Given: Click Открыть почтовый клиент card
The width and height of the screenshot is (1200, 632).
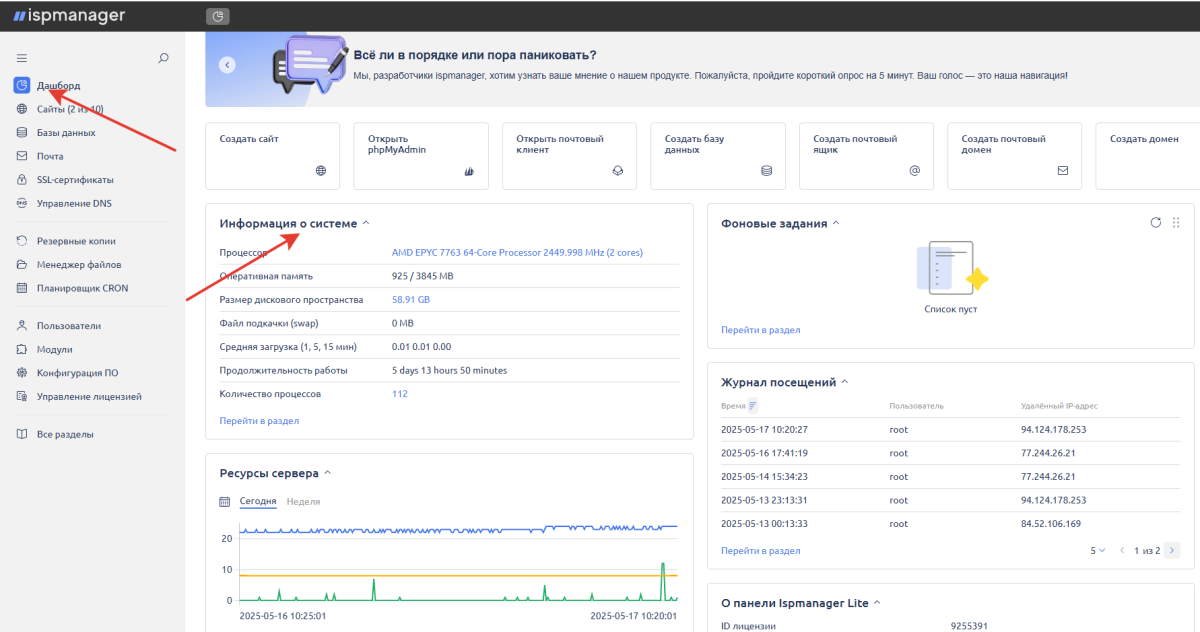Looking at the screenshot, I should point(569,156).
